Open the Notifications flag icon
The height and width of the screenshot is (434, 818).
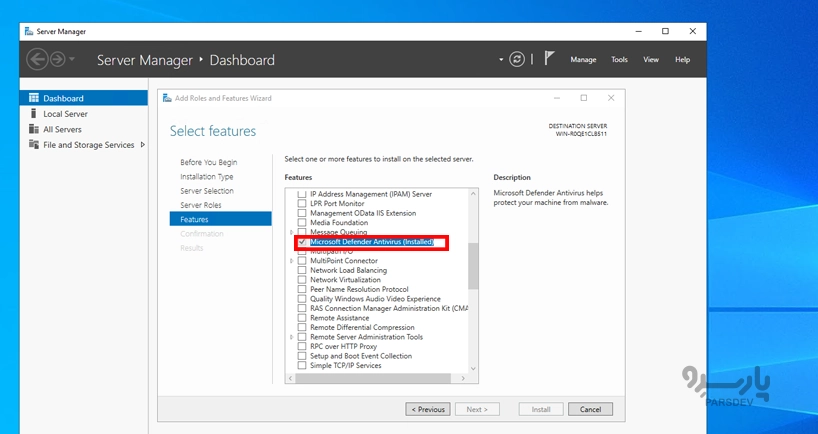tap(549, 58)
